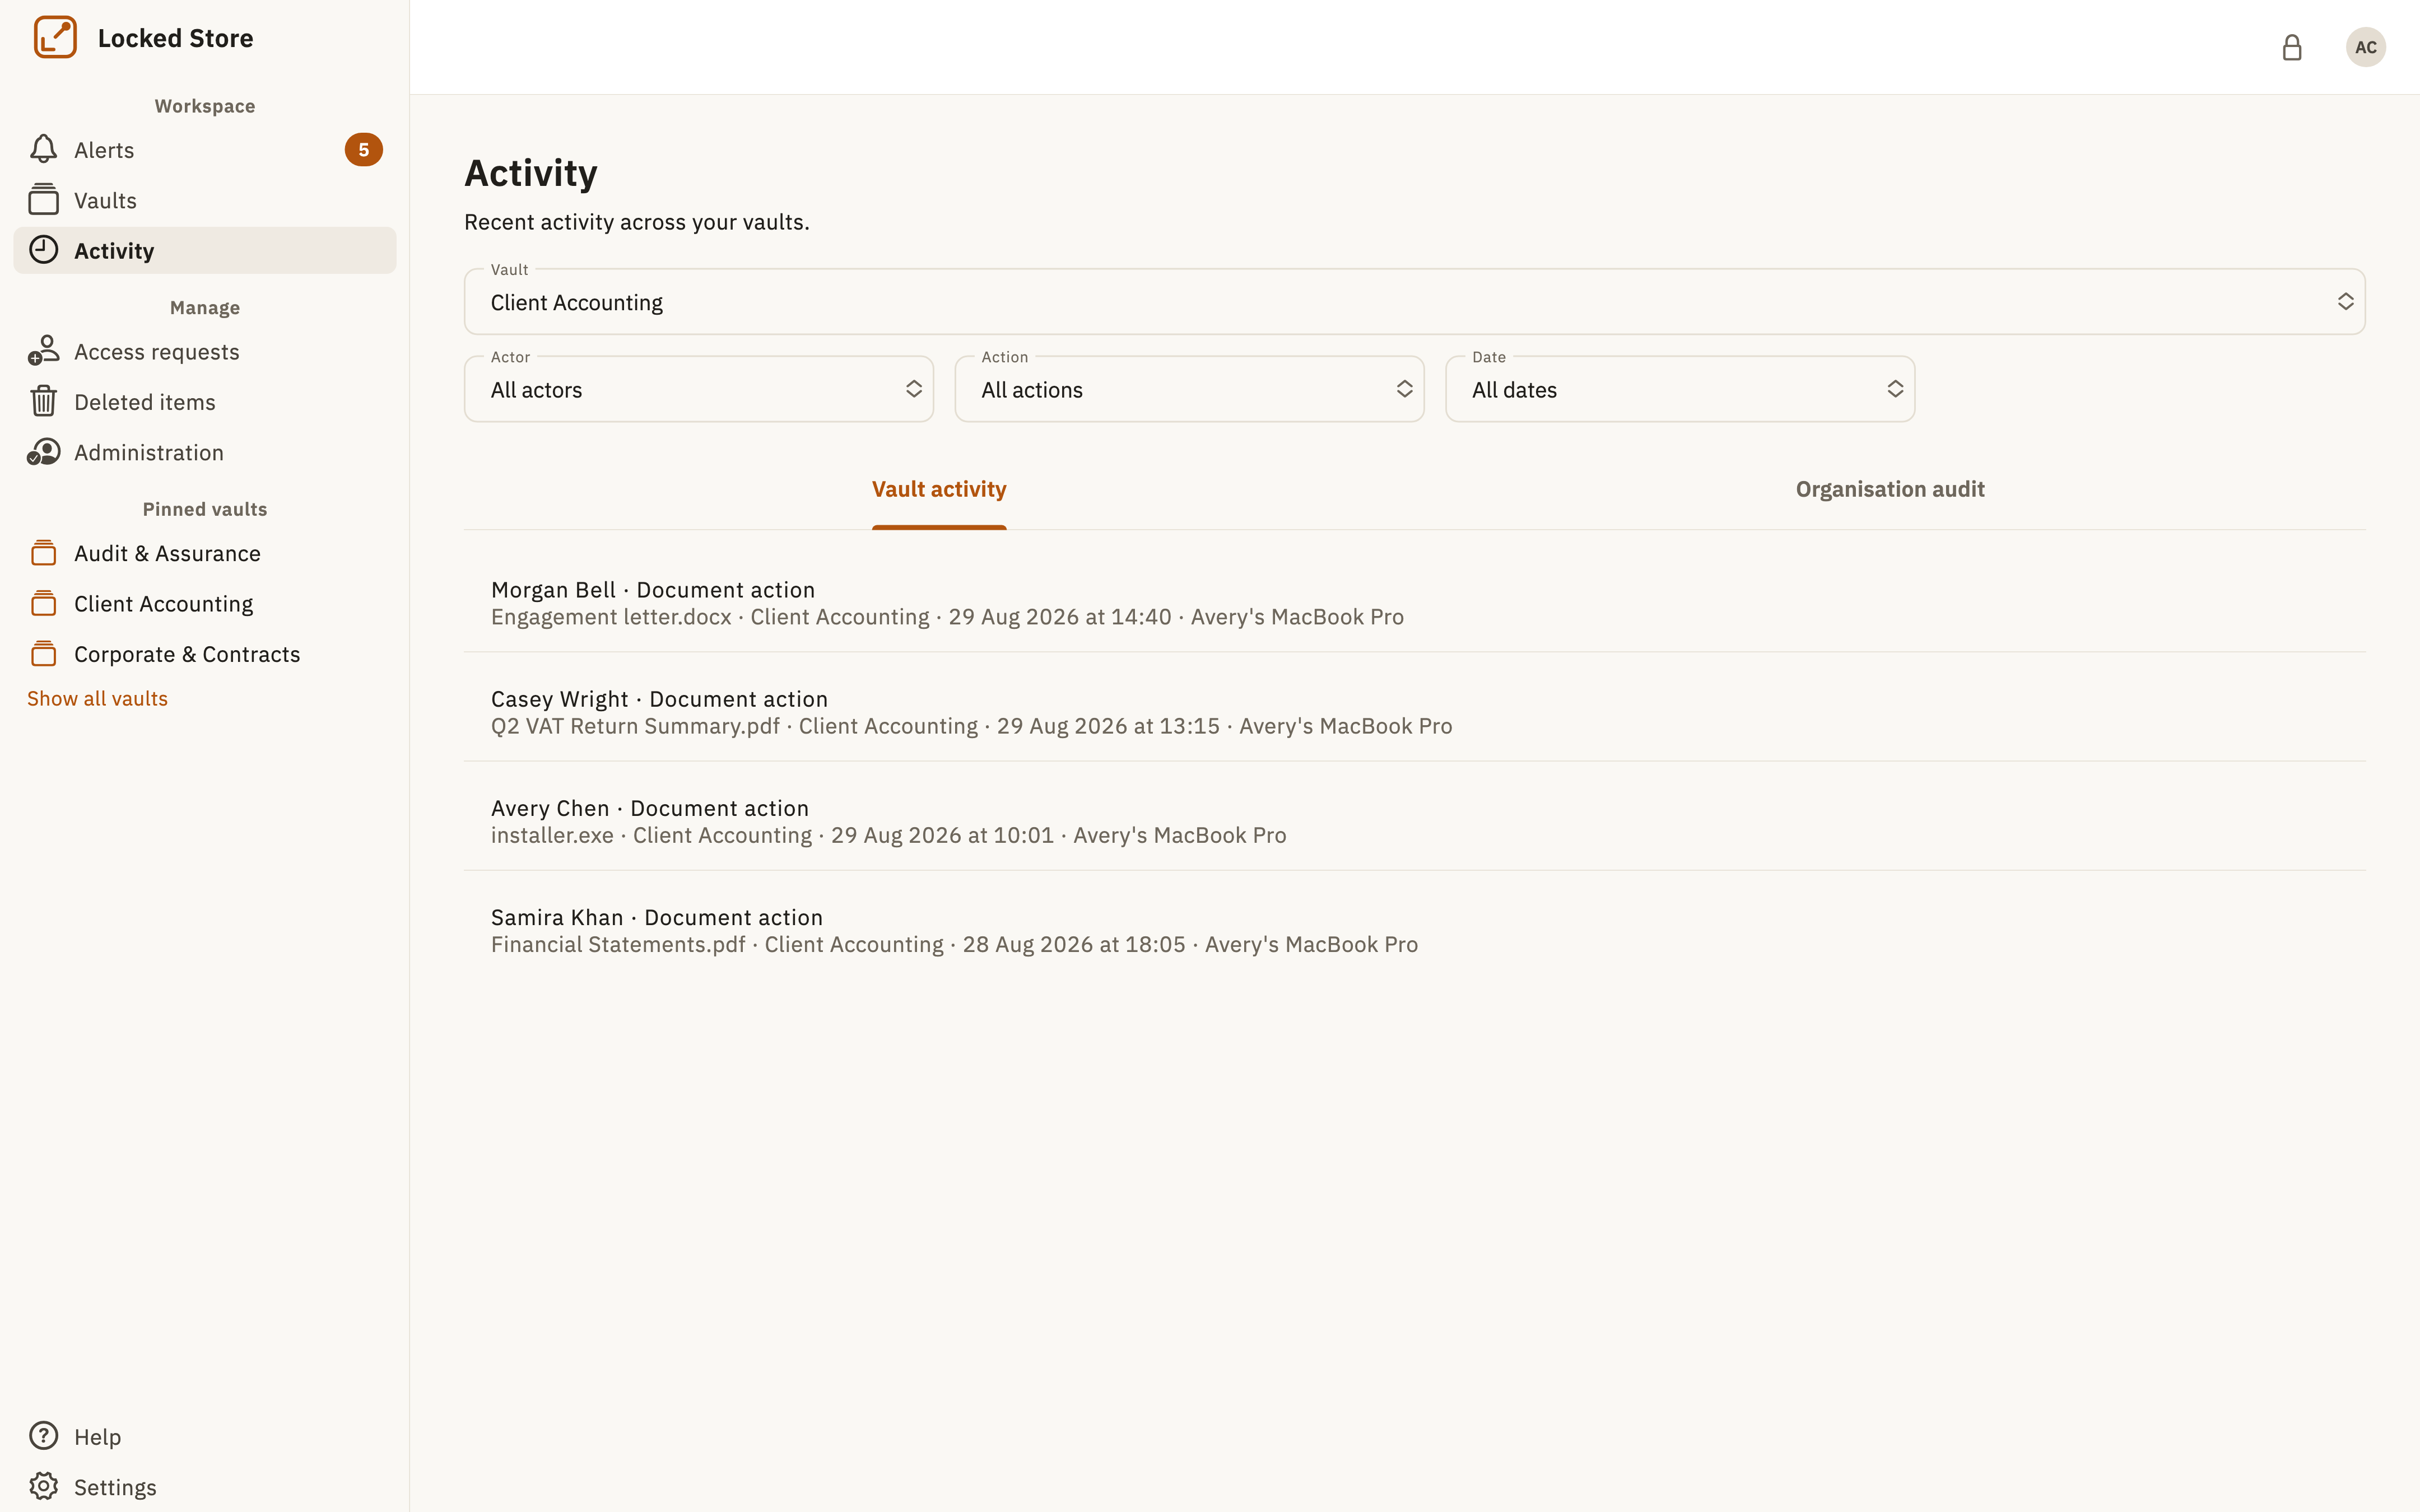The width and height of the screenshot is (2420, 1512).
Task: Open Administration page
Action: point(205,452)
